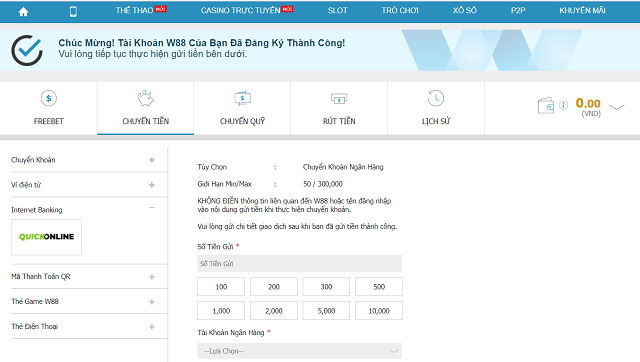Click the 50 / 300,000 limit value
Viewport: 640px width, 362px height.
click(x=323, y=184)
